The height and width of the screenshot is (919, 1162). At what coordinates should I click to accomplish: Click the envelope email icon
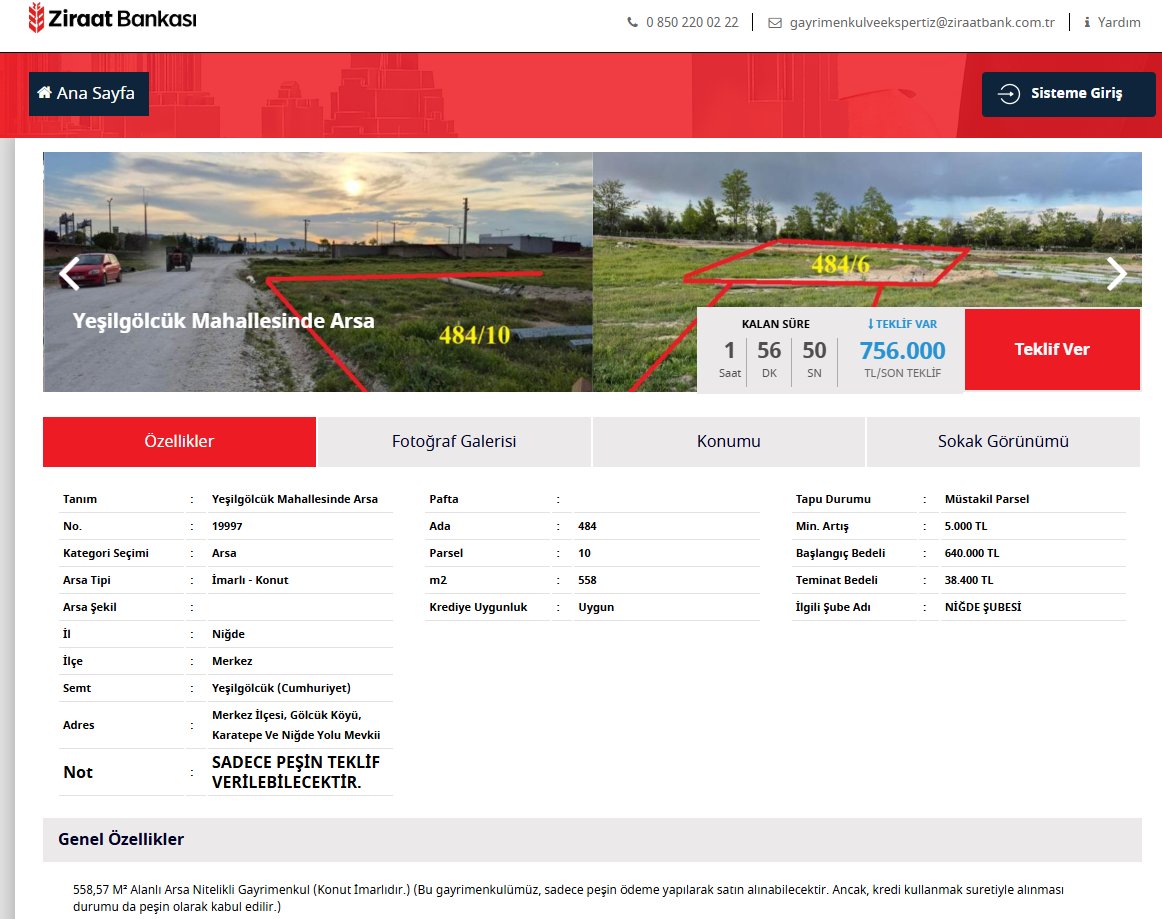tap(774, 23)
